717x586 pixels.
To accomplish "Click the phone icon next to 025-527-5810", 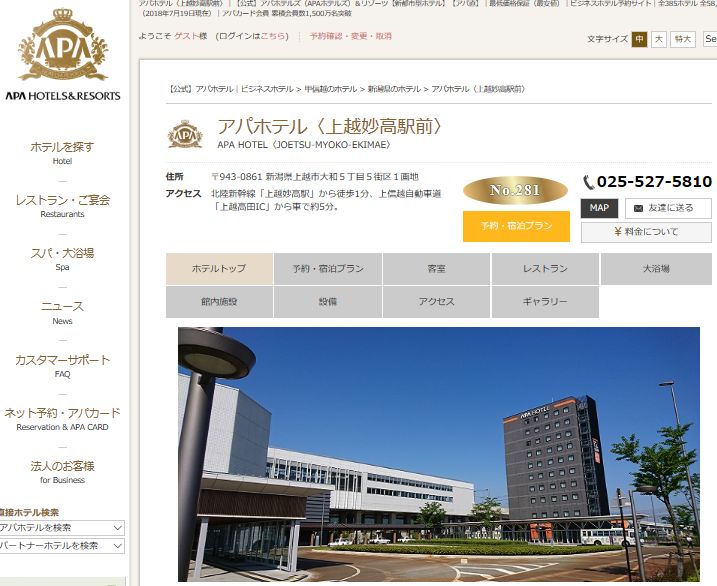I will tap(588, 182).
